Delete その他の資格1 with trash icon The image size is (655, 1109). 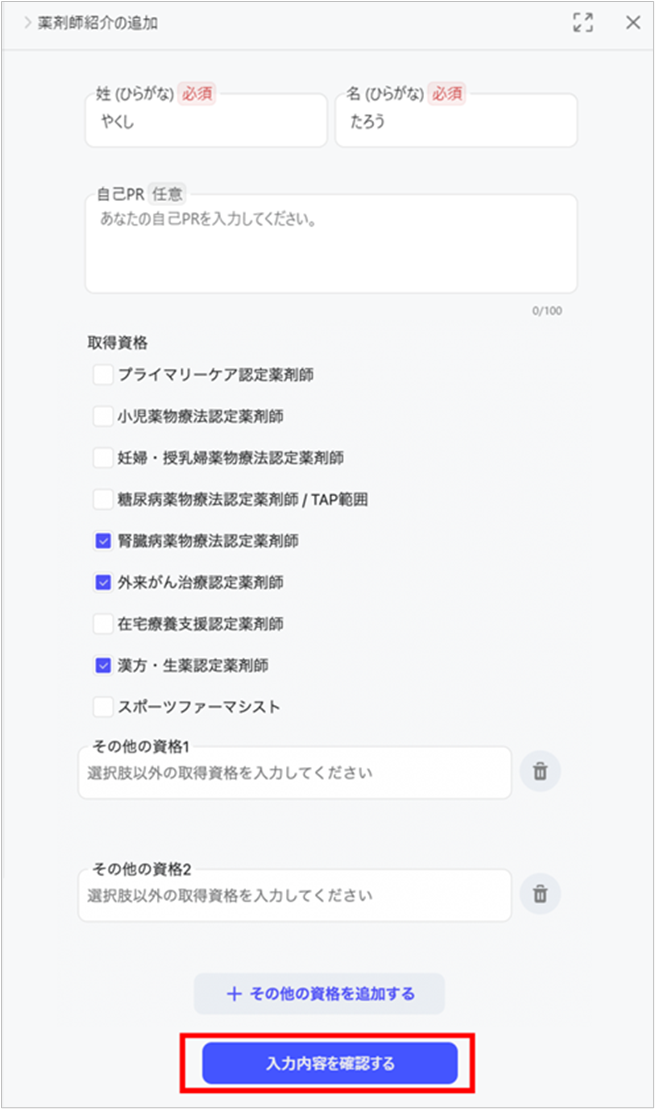(x=540, y=771)
